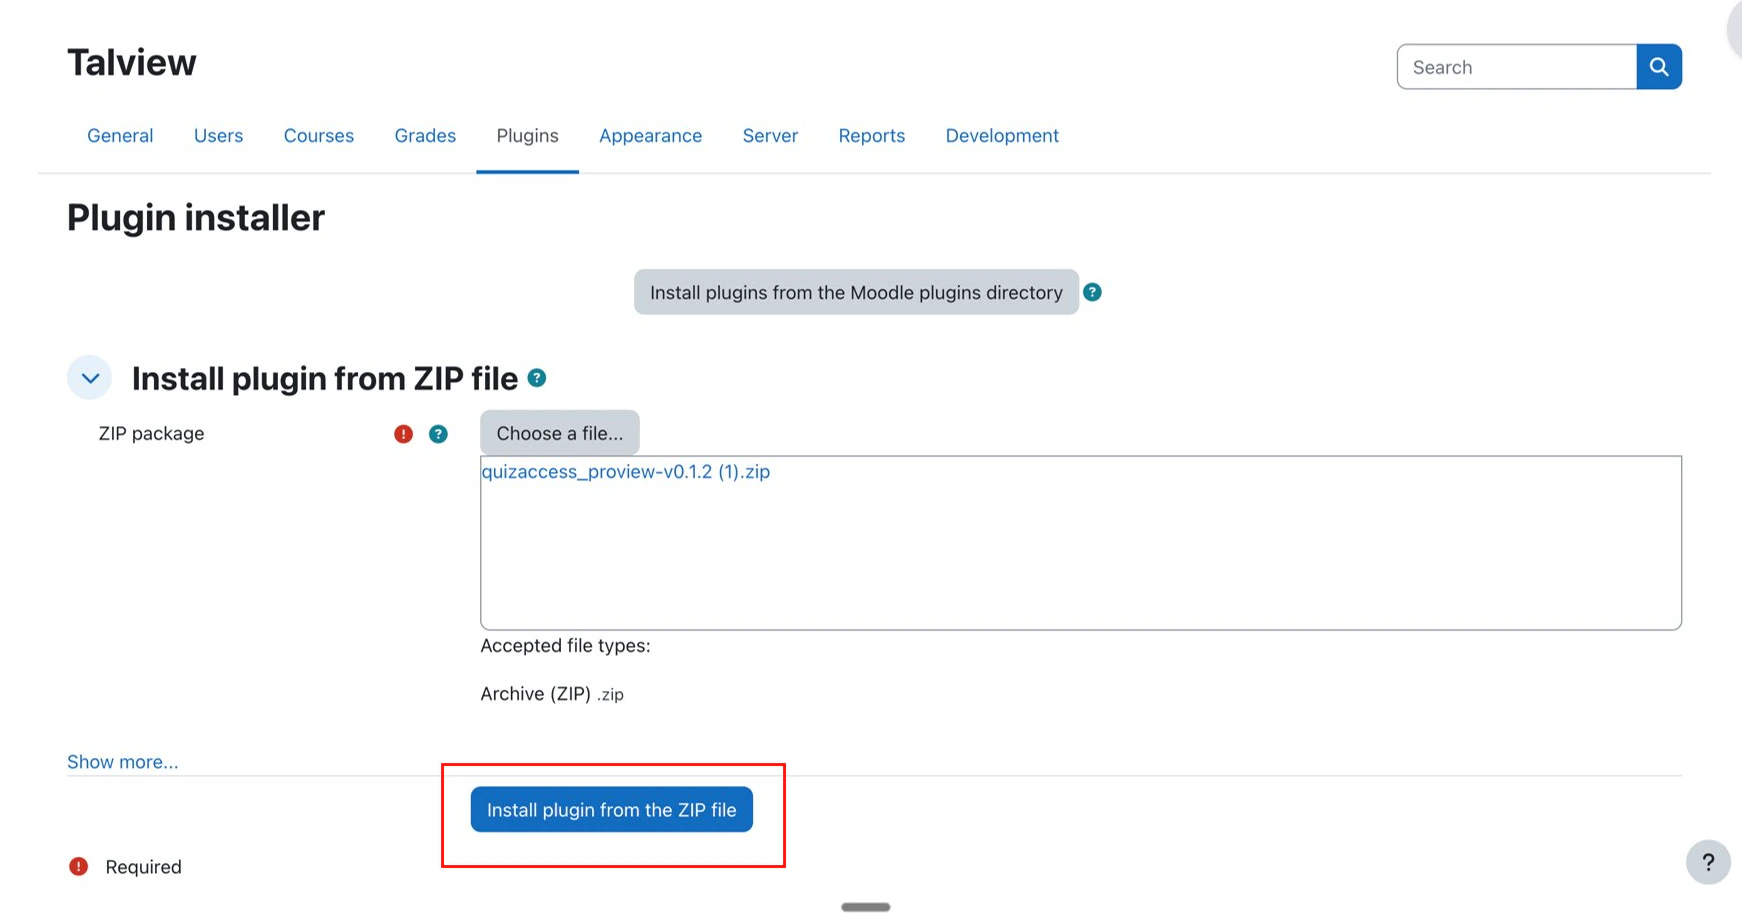This screenshot has height=914, width=1742.
Task: Click the Required legend text
Action: click(144, 867)
